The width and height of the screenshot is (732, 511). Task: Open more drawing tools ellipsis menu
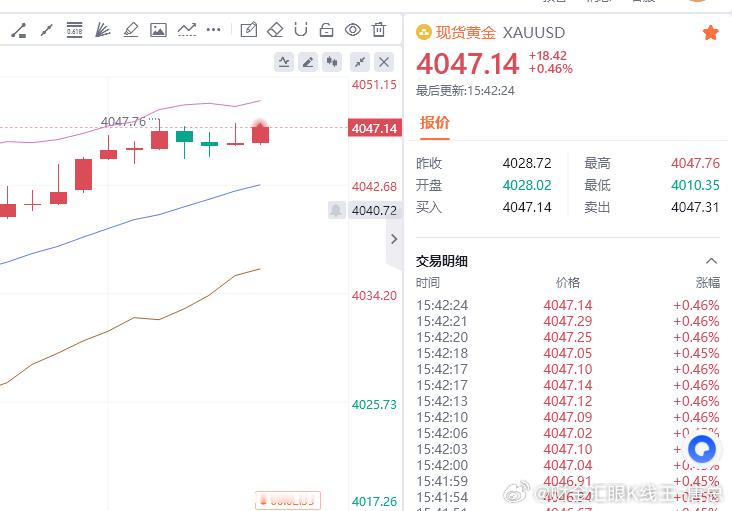[213, 30]
